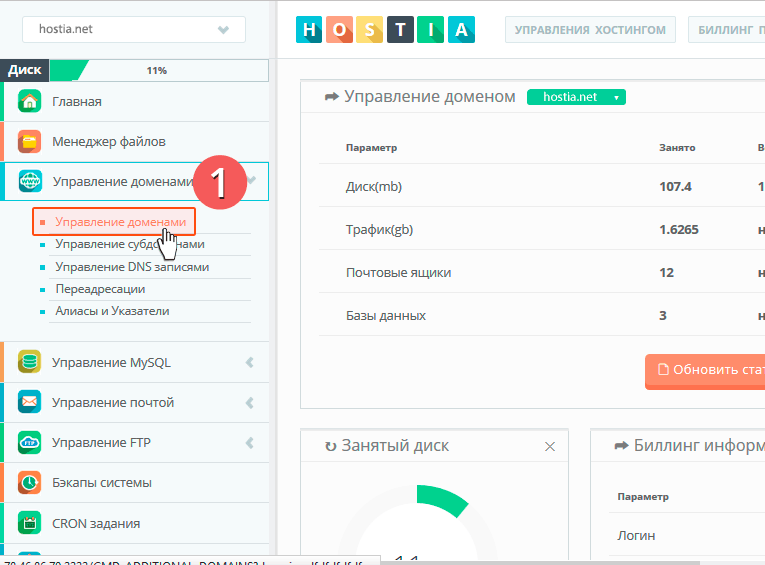
Task: Click arrow icon beside Биллинг информ heading
Action: click(x=621, y=445)
